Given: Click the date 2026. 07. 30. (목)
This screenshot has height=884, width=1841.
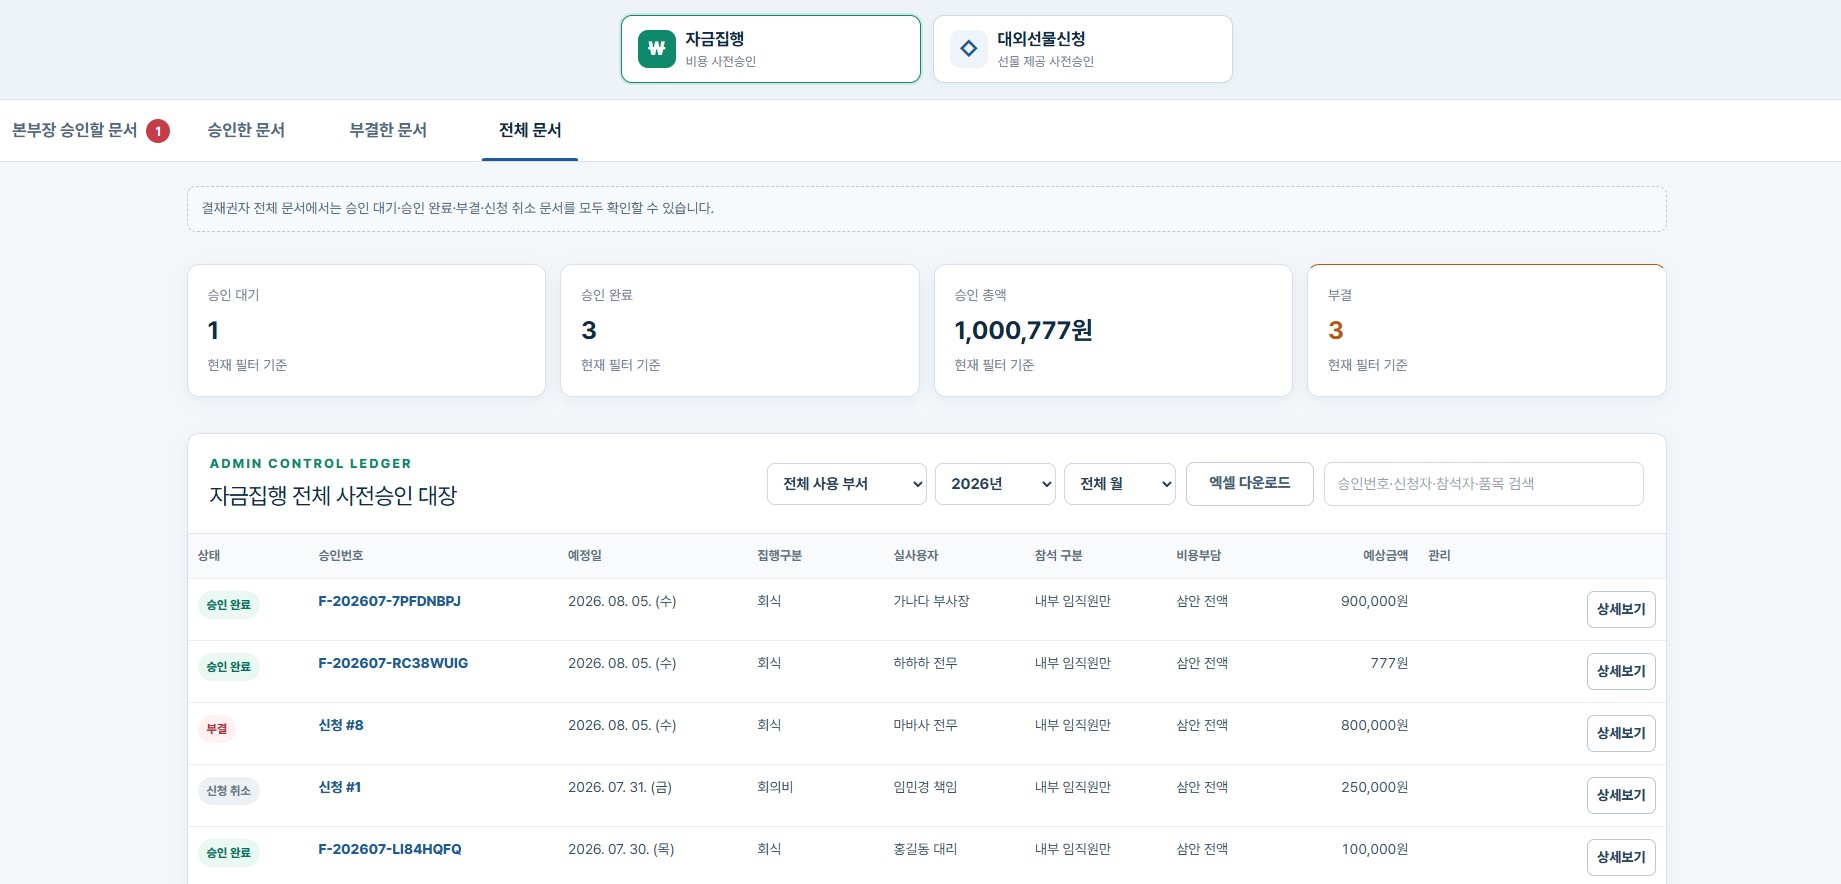Looking at the screenshot, I should point(621,849).
